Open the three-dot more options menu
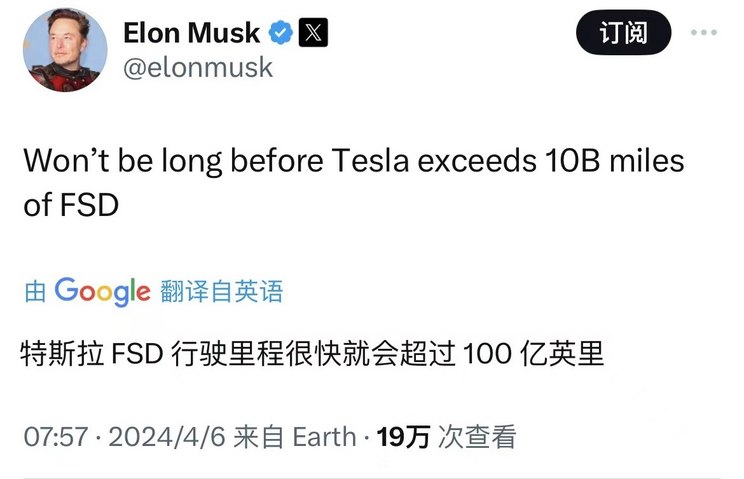Image resolution: width=744 pixels, height=479 pixels. pos(704,32)
